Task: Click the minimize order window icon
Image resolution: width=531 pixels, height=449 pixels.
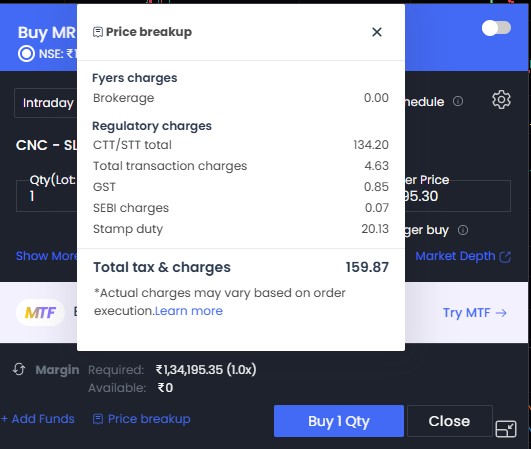Action: (x=506, y=429)
